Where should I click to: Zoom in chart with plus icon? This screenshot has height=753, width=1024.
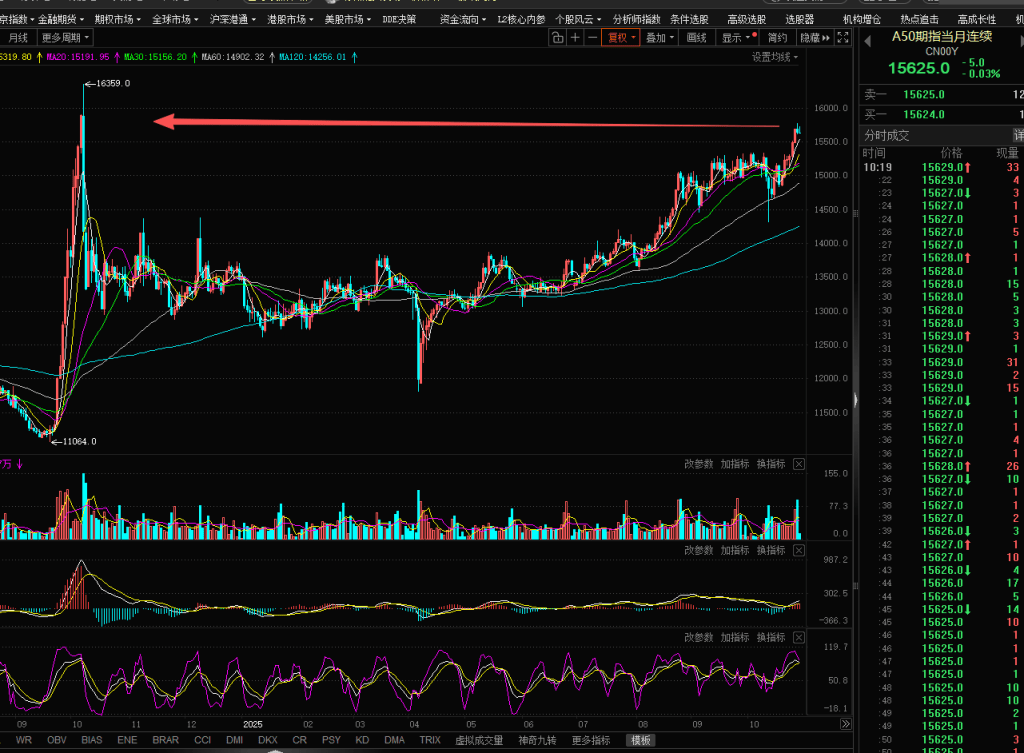[x=575, y=38]
